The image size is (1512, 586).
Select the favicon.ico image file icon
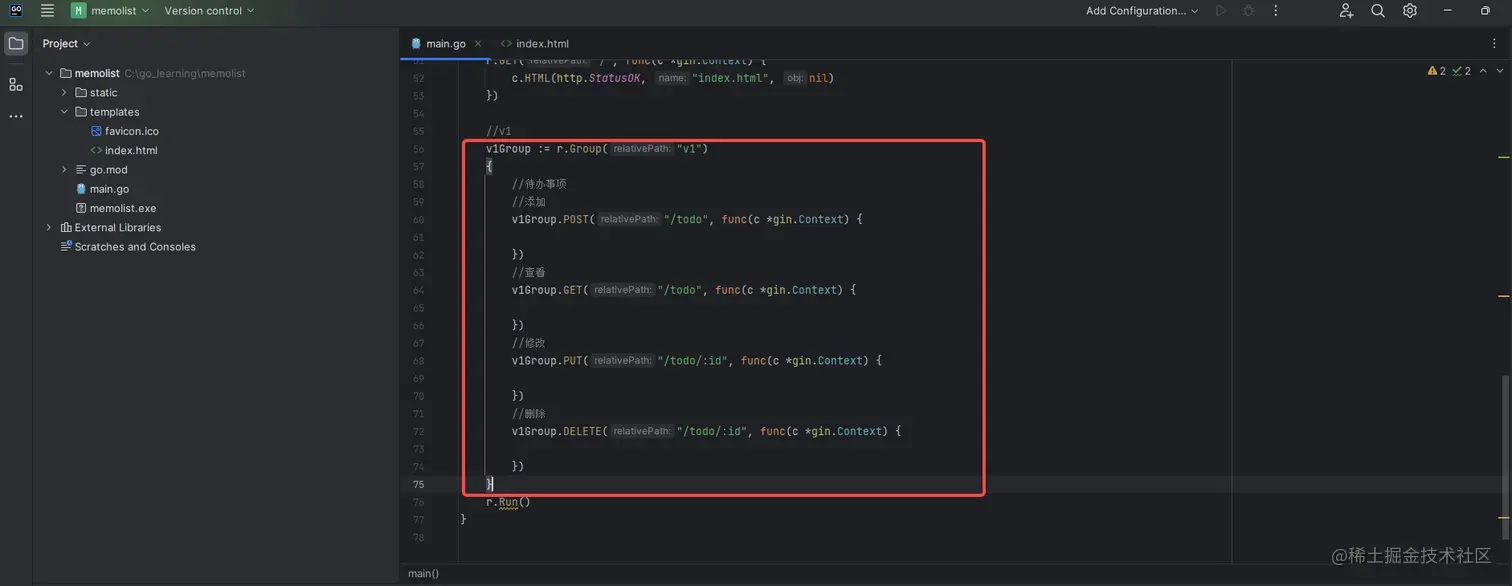96,131
